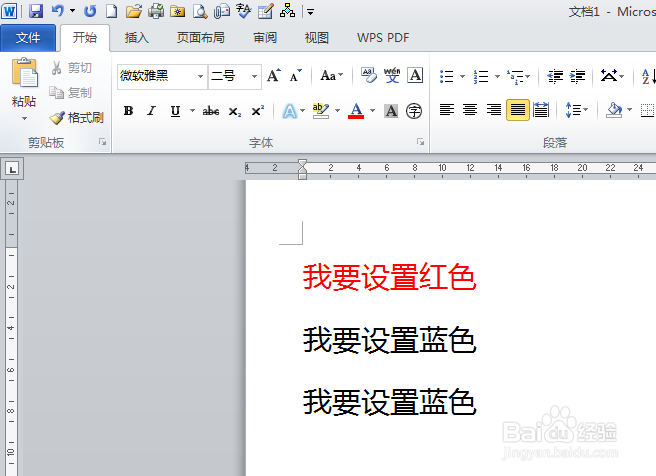
Task: Toggle Italic formatting
Action: [x=151, y=111]
